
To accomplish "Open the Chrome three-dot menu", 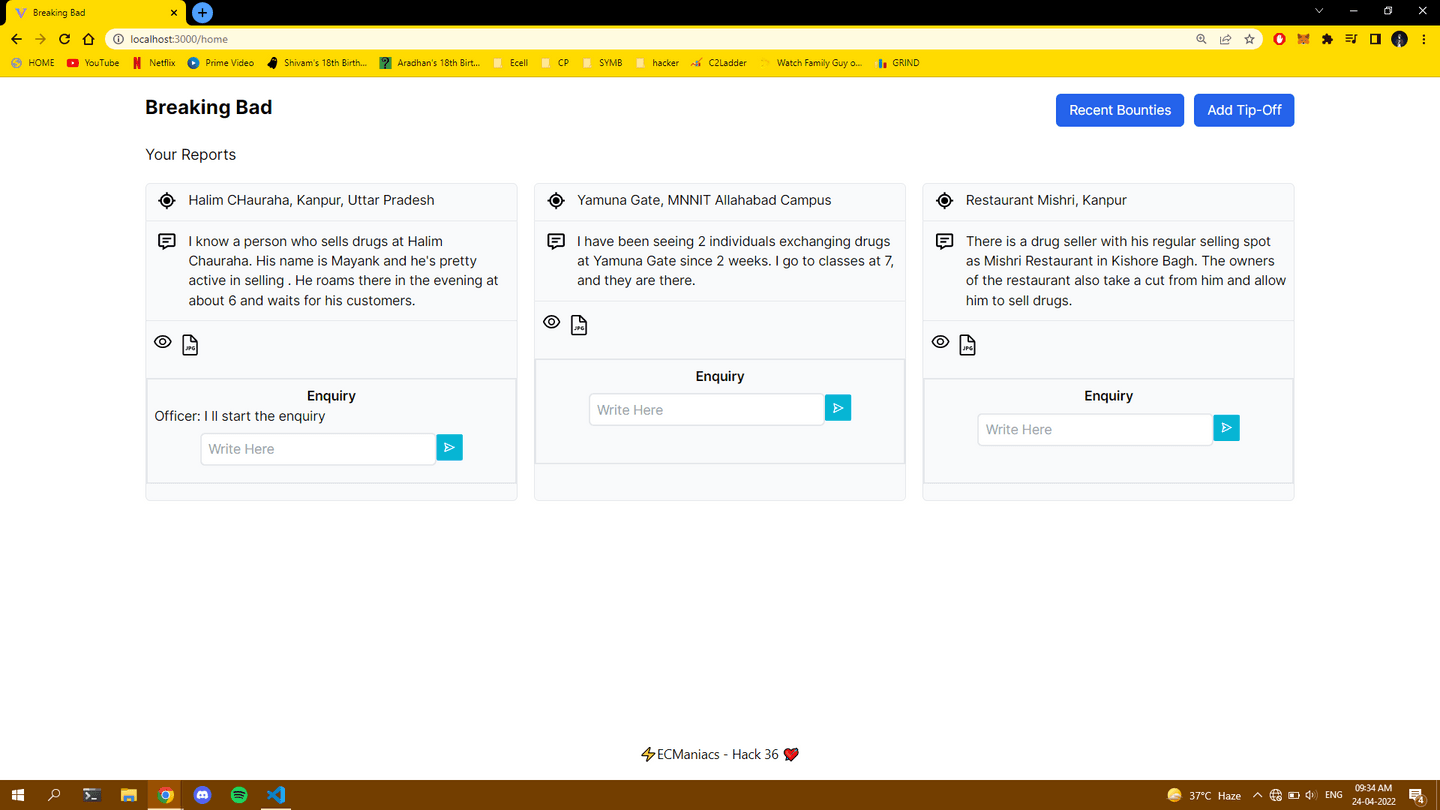I will [x=1423, y=39].
